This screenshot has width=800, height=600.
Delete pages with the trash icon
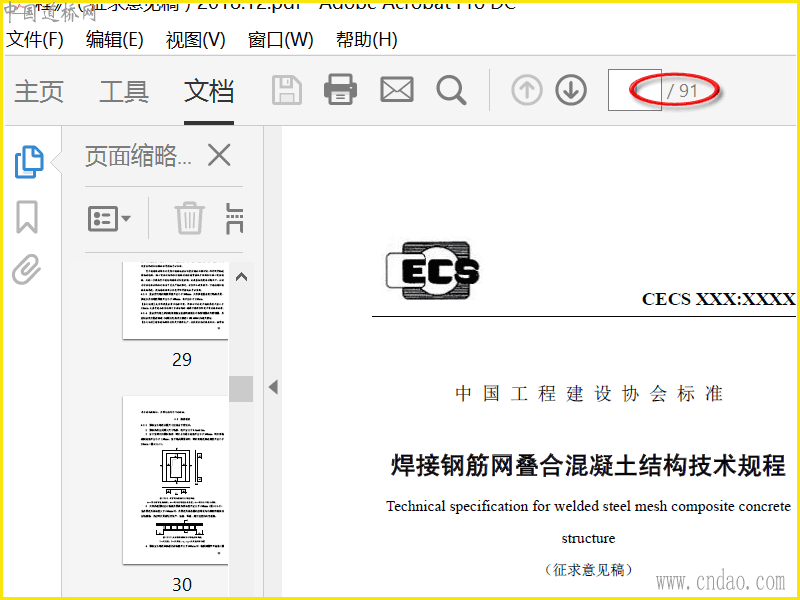[189, 218]
